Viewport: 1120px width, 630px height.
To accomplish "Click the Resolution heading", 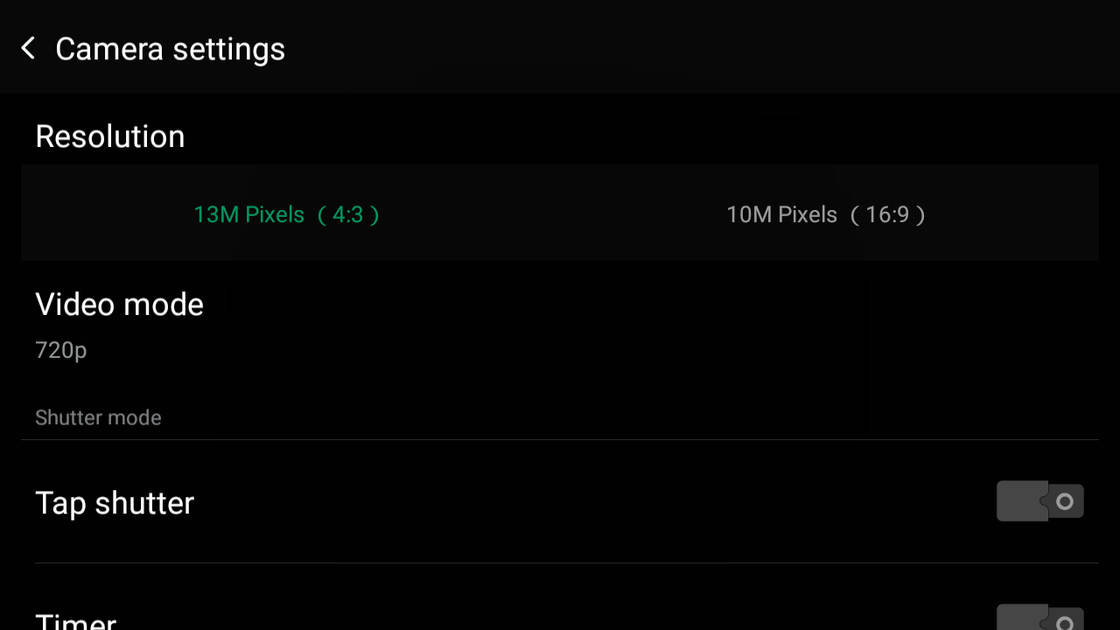I will coord(110,137).
